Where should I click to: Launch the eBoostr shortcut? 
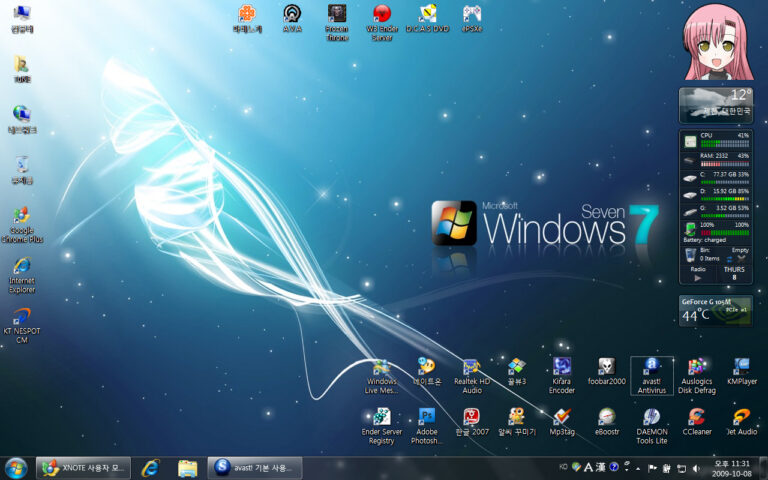(606, 422)
